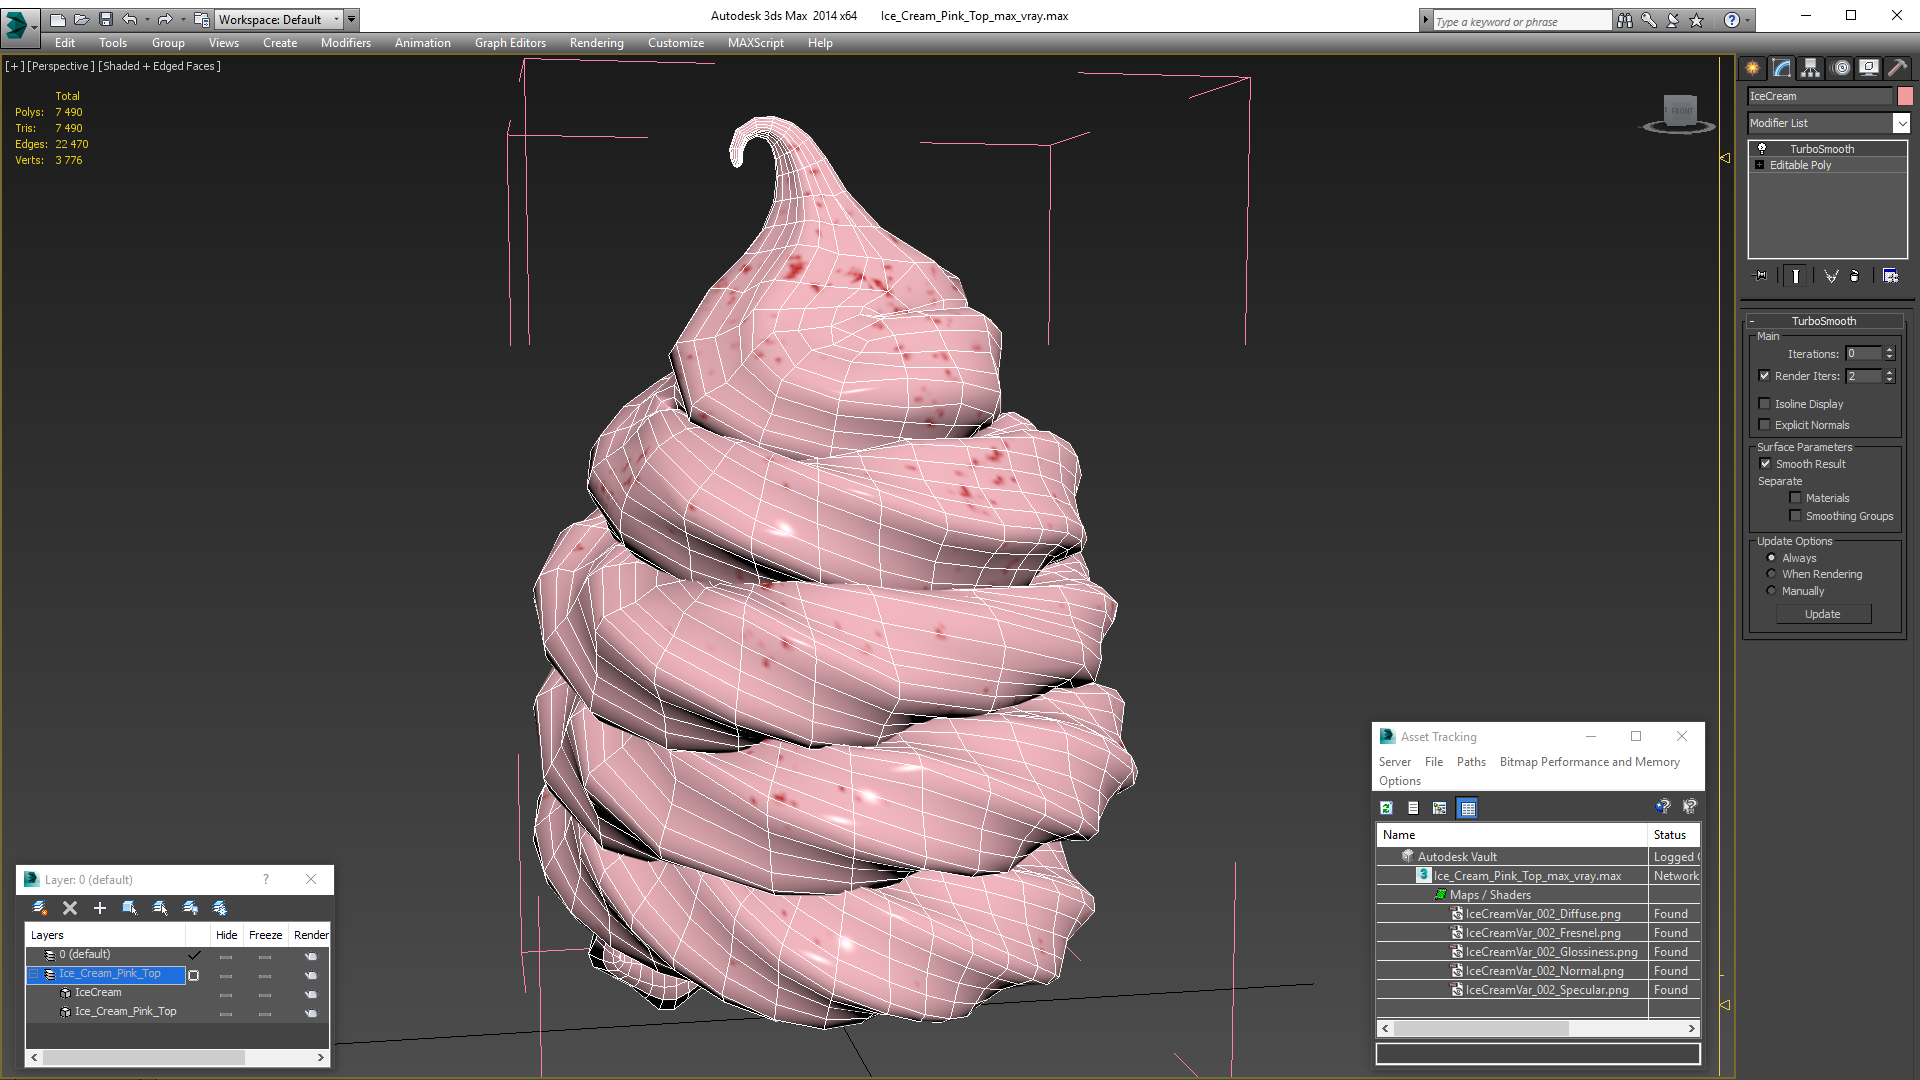The image size is (1920, 1080).
Task: Increase the Iterations spinner value
Action: tap(1889, 350)
